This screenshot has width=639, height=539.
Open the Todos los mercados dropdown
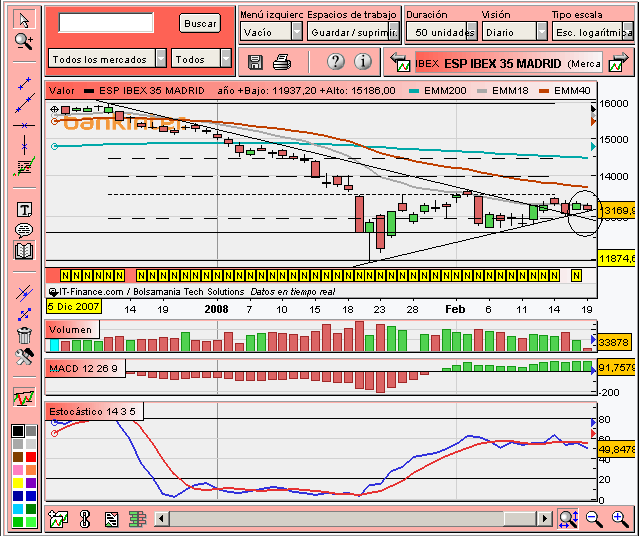[108, 59]
